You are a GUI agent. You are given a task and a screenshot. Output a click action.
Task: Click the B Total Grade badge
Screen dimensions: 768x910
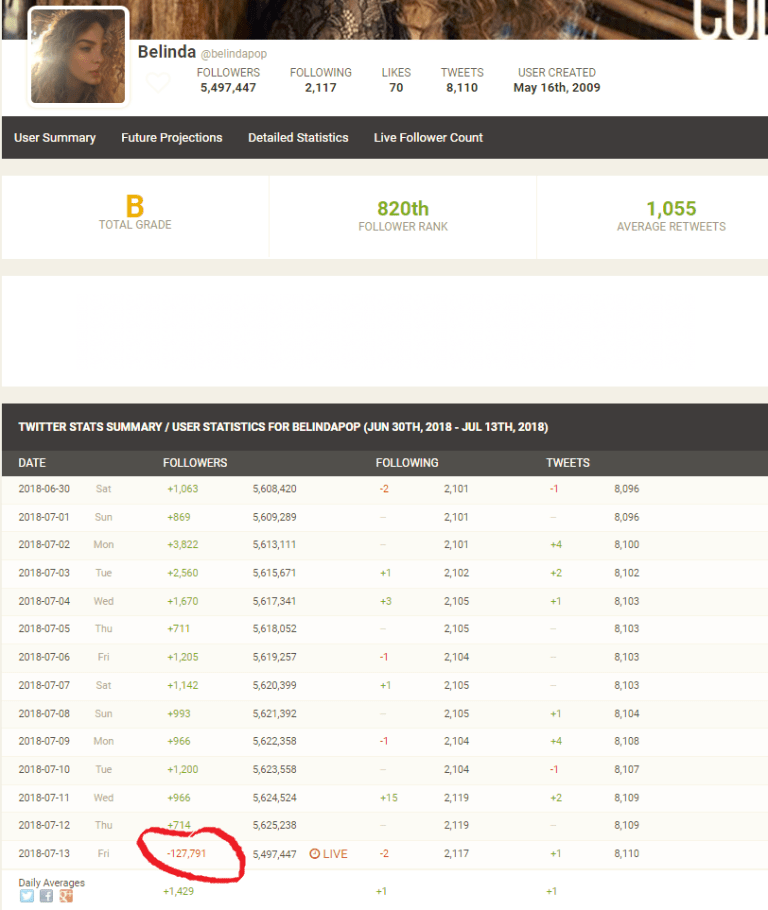pyautogui.click(x=135, y=206)
